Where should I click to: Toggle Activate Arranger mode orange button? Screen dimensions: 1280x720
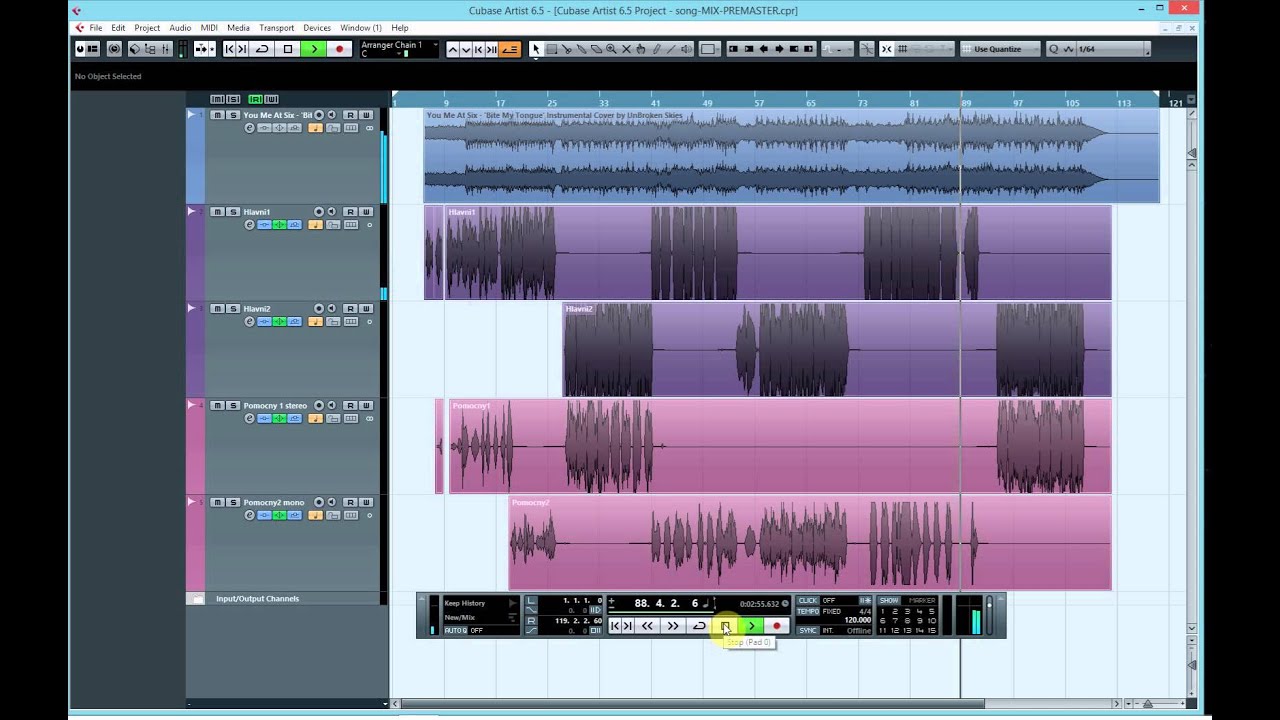[510, 49]
